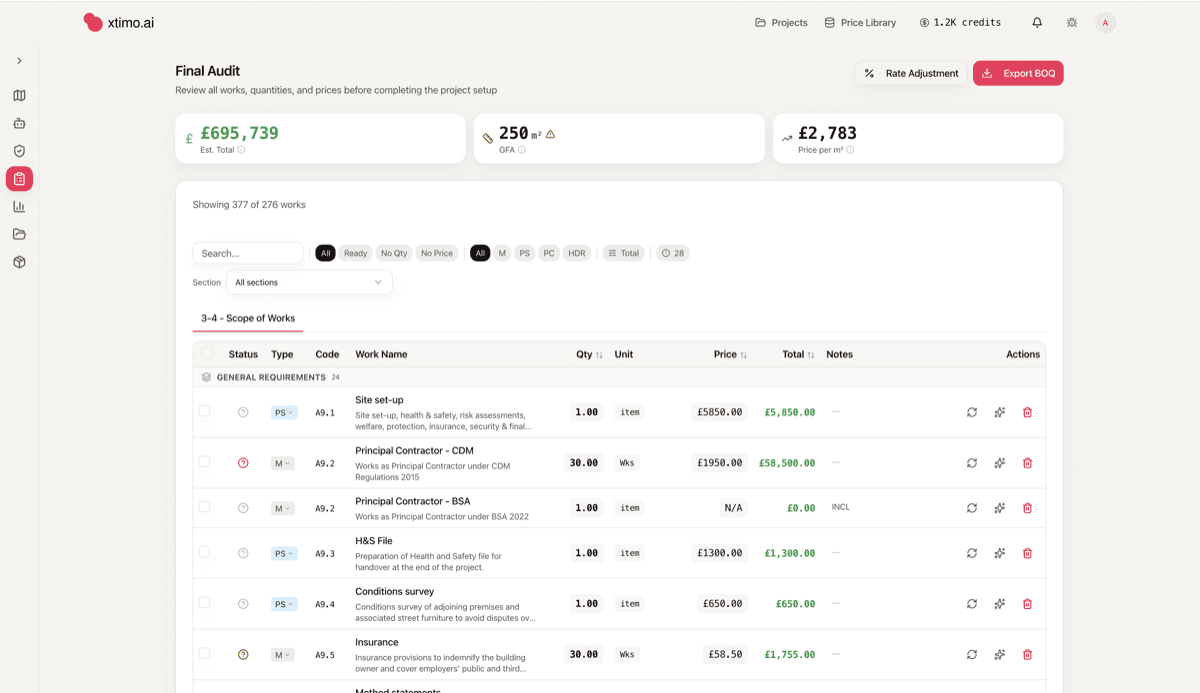Screen dimensions: 1200x693
Task: Open Conditions survey type dropdown
Action: (284, 604)
